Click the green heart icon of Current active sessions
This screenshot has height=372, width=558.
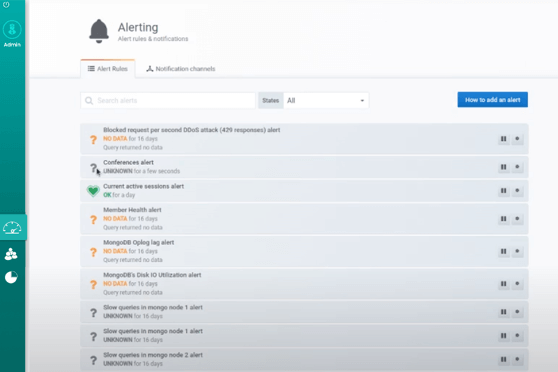[93, 191]
